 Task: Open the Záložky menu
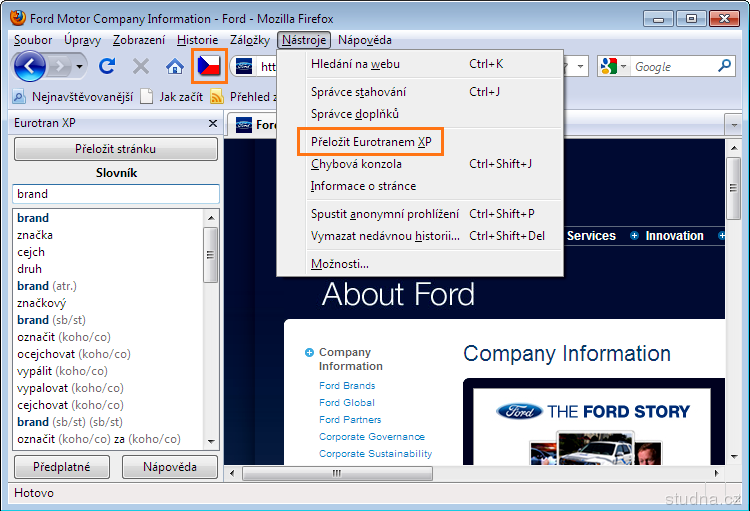[250, 40]
